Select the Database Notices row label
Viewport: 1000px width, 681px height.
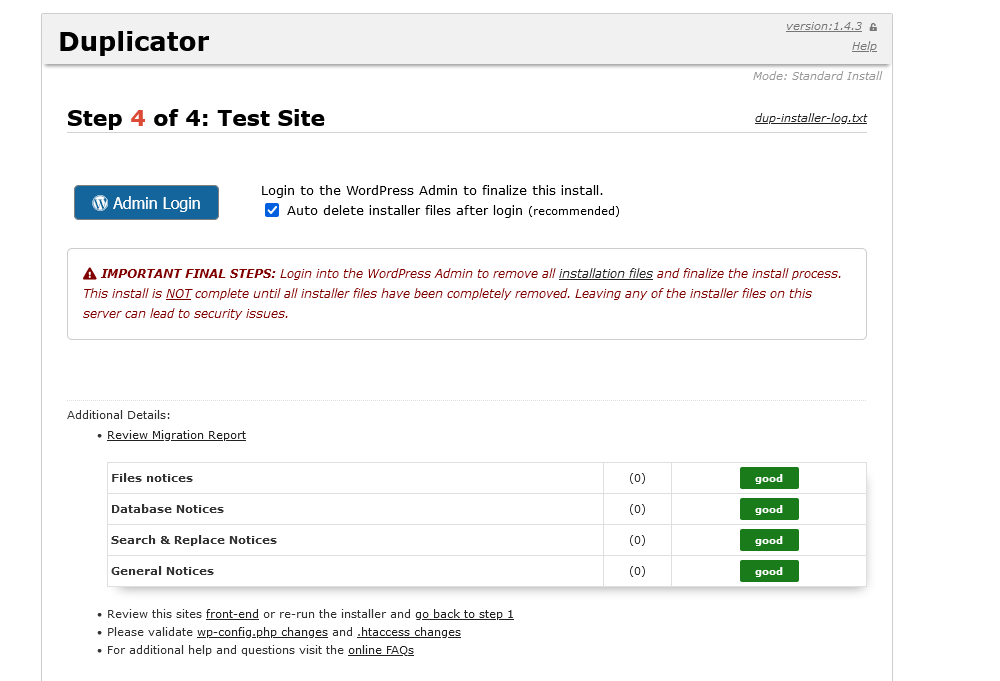(x=168, y=509)
